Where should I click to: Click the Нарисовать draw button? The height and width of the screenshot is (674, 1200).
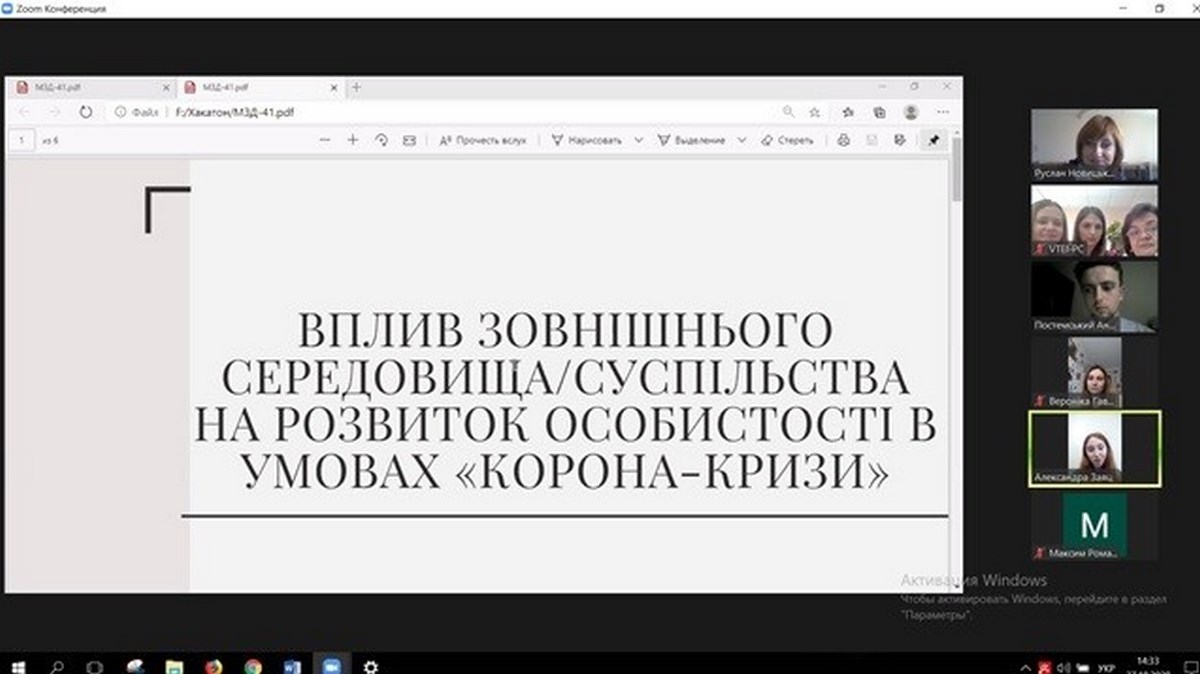587,141
